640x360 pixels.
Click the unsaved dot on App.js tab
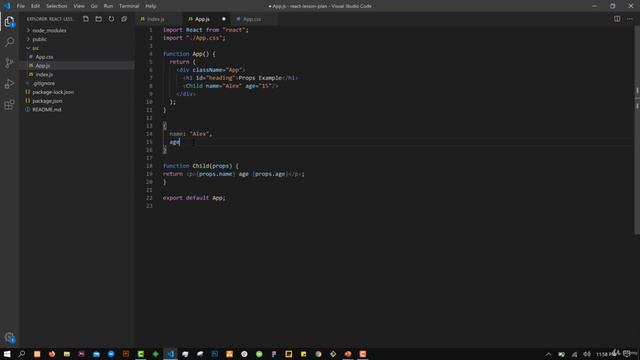click(224, 19)
